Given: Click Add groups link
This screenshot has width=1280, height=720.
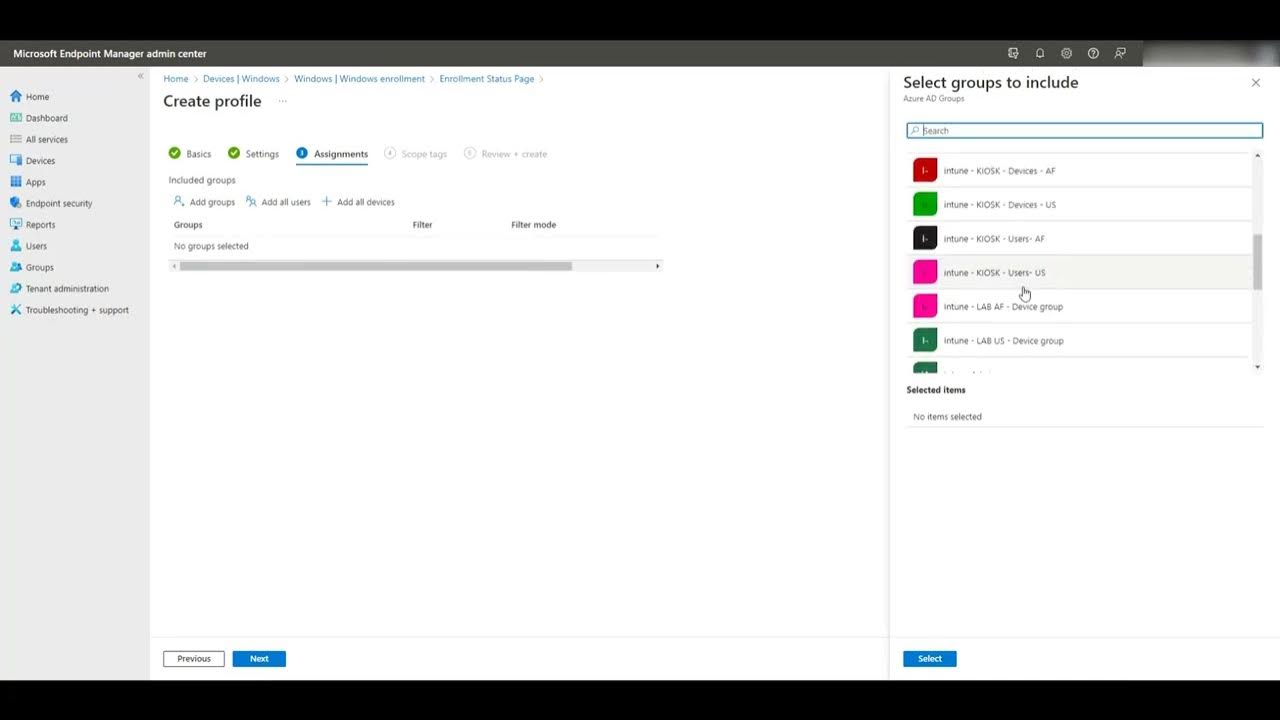Looking at the screenshot, I should click(204, 202).
